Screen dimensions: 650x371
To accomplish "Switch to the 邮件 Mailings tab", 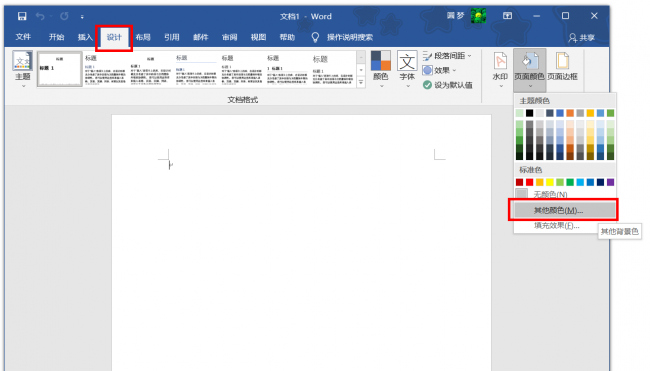I will coord(201,37).
